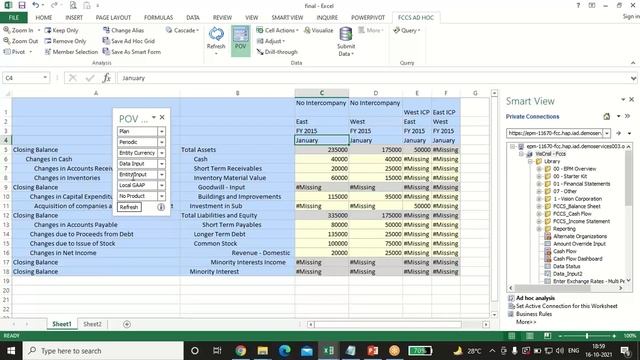Click the Smart View home icon
Viewport: 640px width, 360px height.
607,116
